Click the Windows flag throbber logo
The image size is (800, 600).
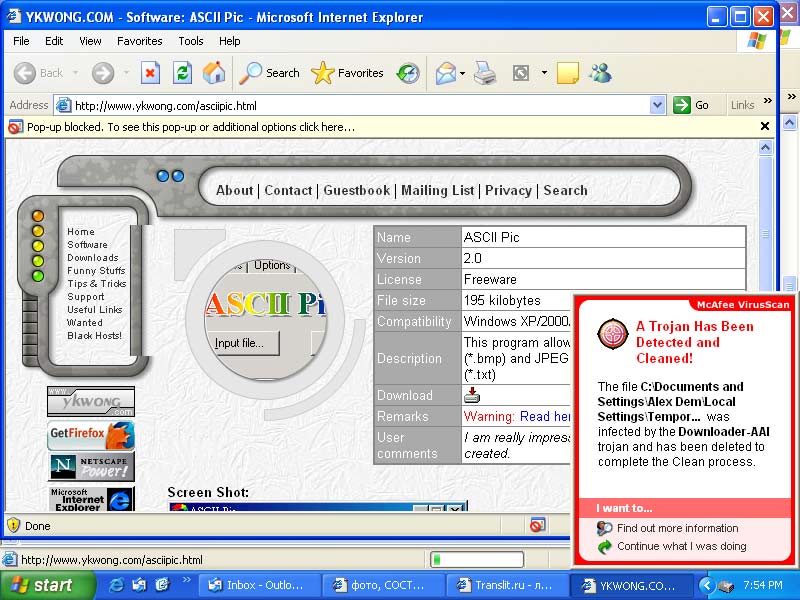757,41
